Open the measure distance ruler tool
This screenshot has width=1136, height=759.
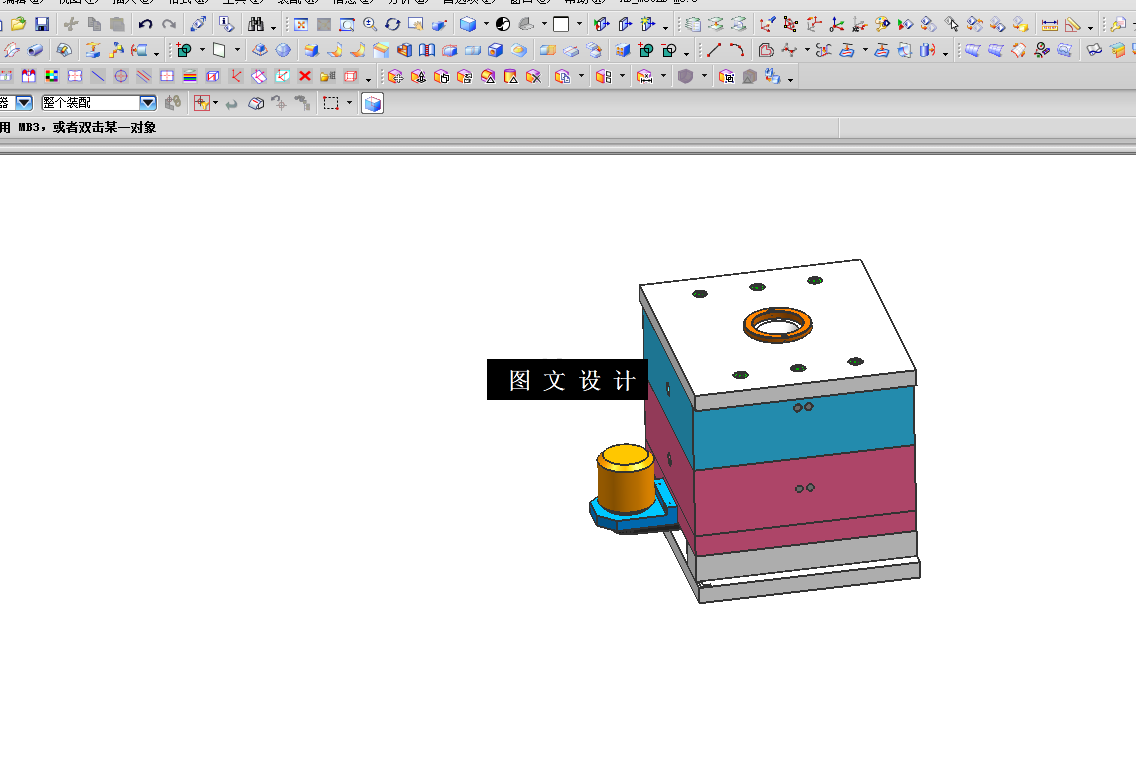tap(1049, 25)
